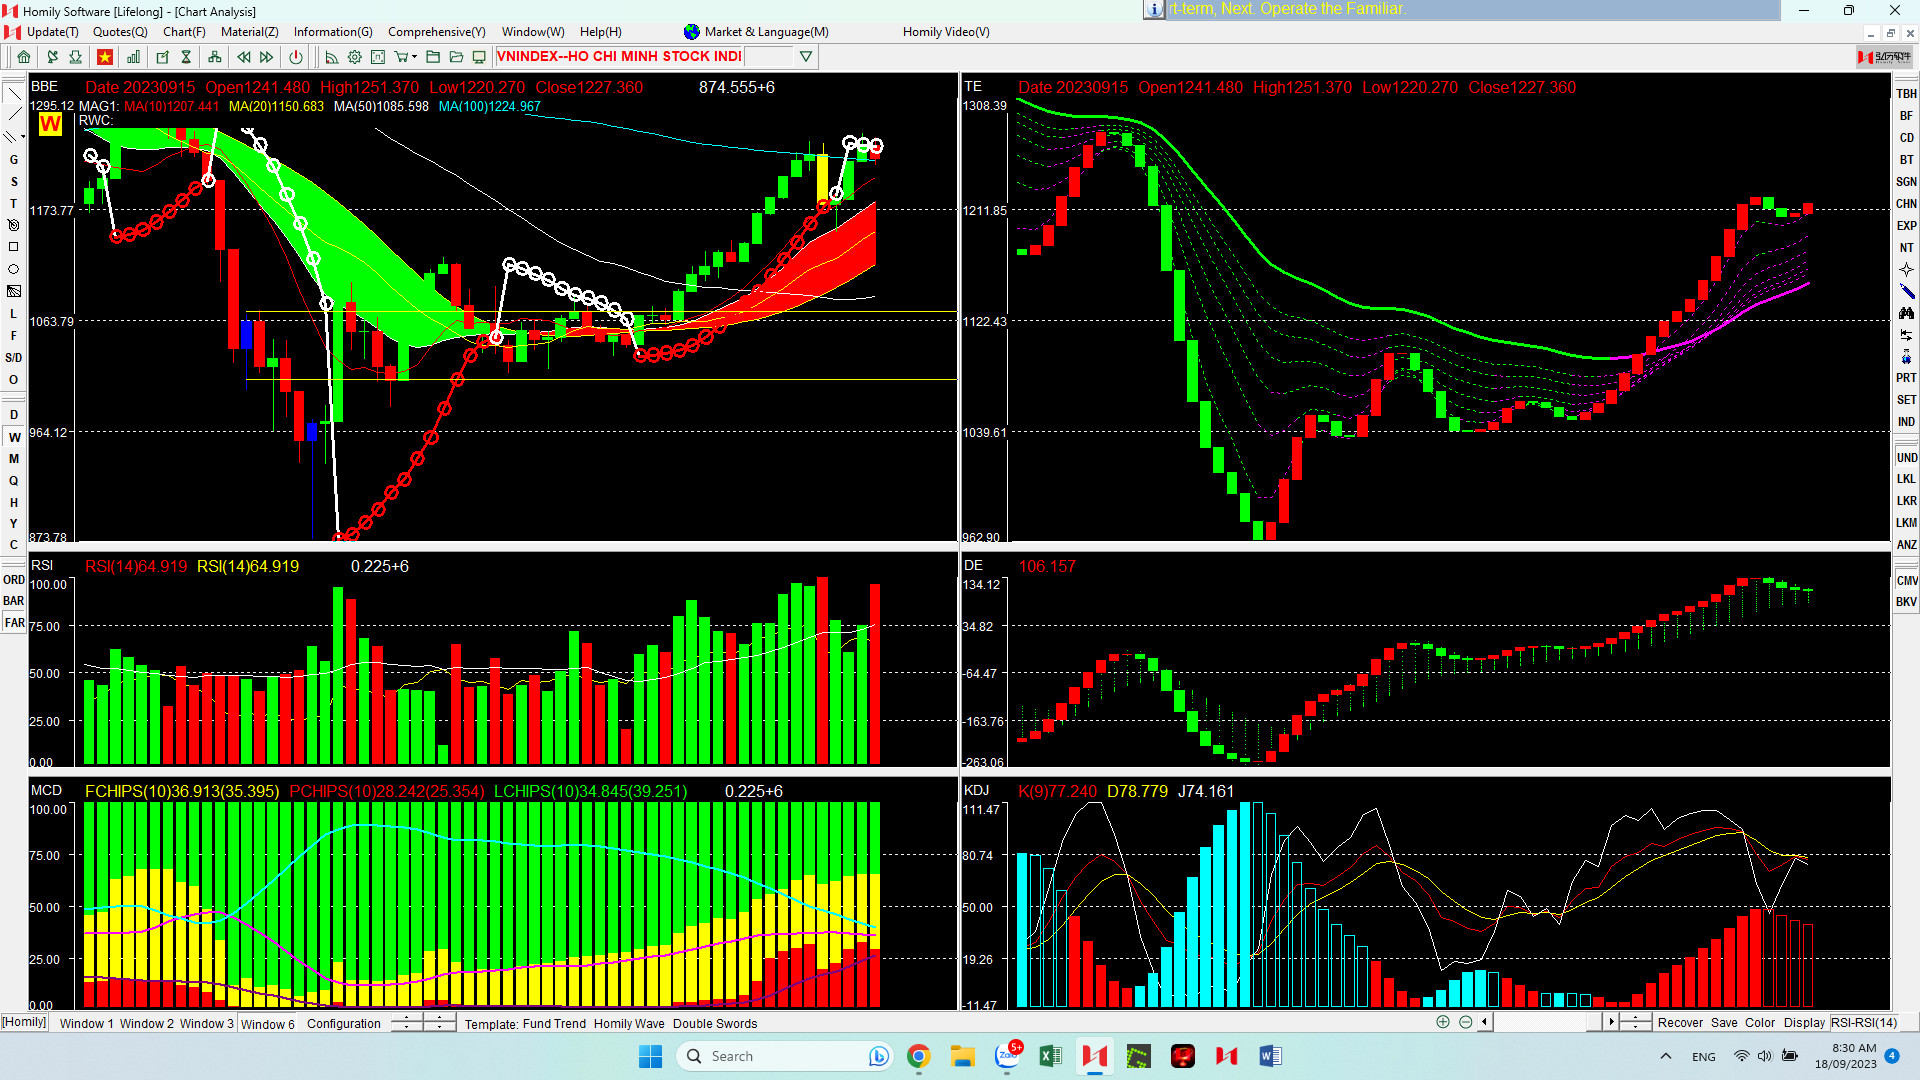Open shopping cart dropdown arrow in toolbar

point(414,57)
